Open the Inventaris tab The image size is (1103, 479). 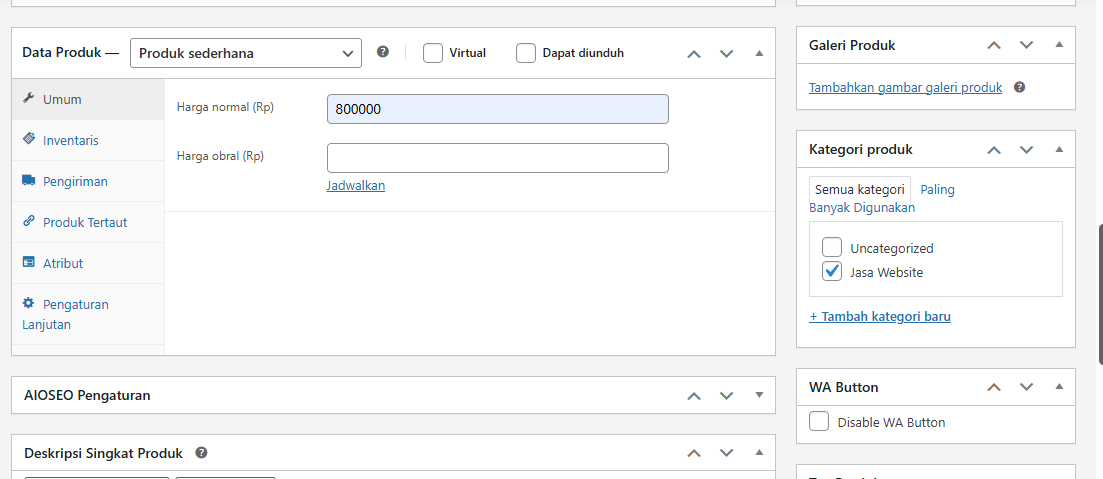70,141
